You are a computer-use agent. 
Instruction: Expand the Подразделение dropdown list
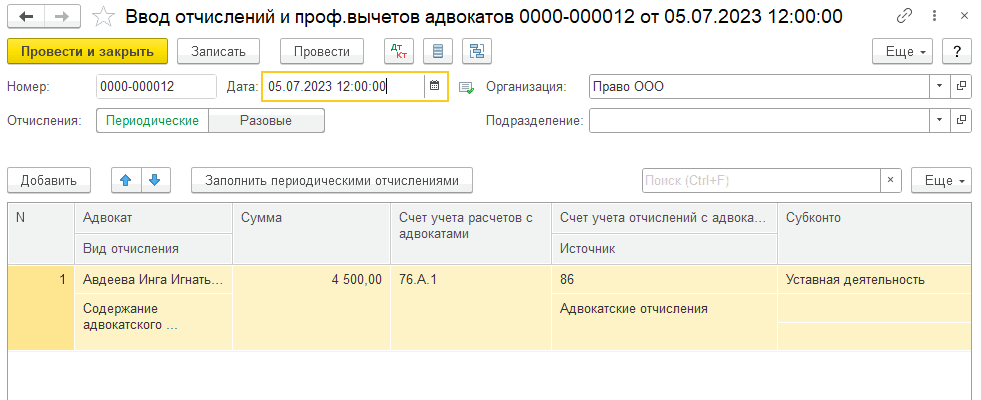(939, 121)
